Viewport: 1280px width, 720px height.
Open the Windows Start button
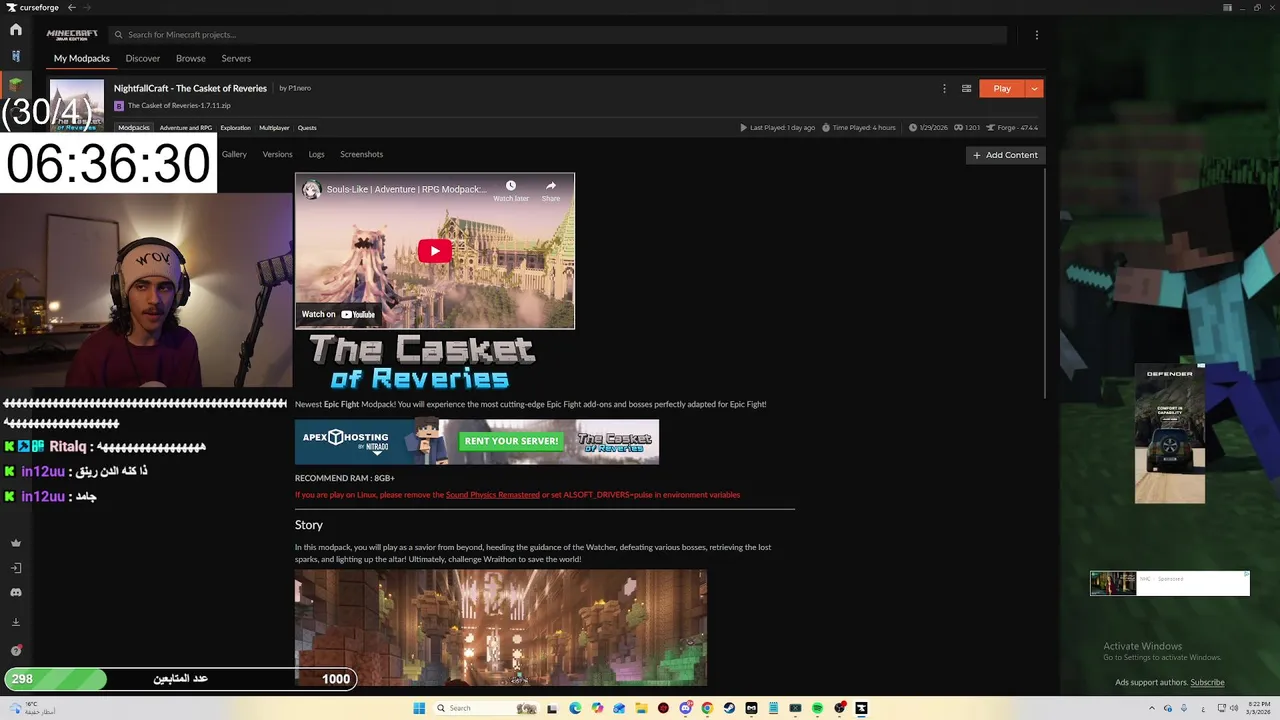click(419, 708)
